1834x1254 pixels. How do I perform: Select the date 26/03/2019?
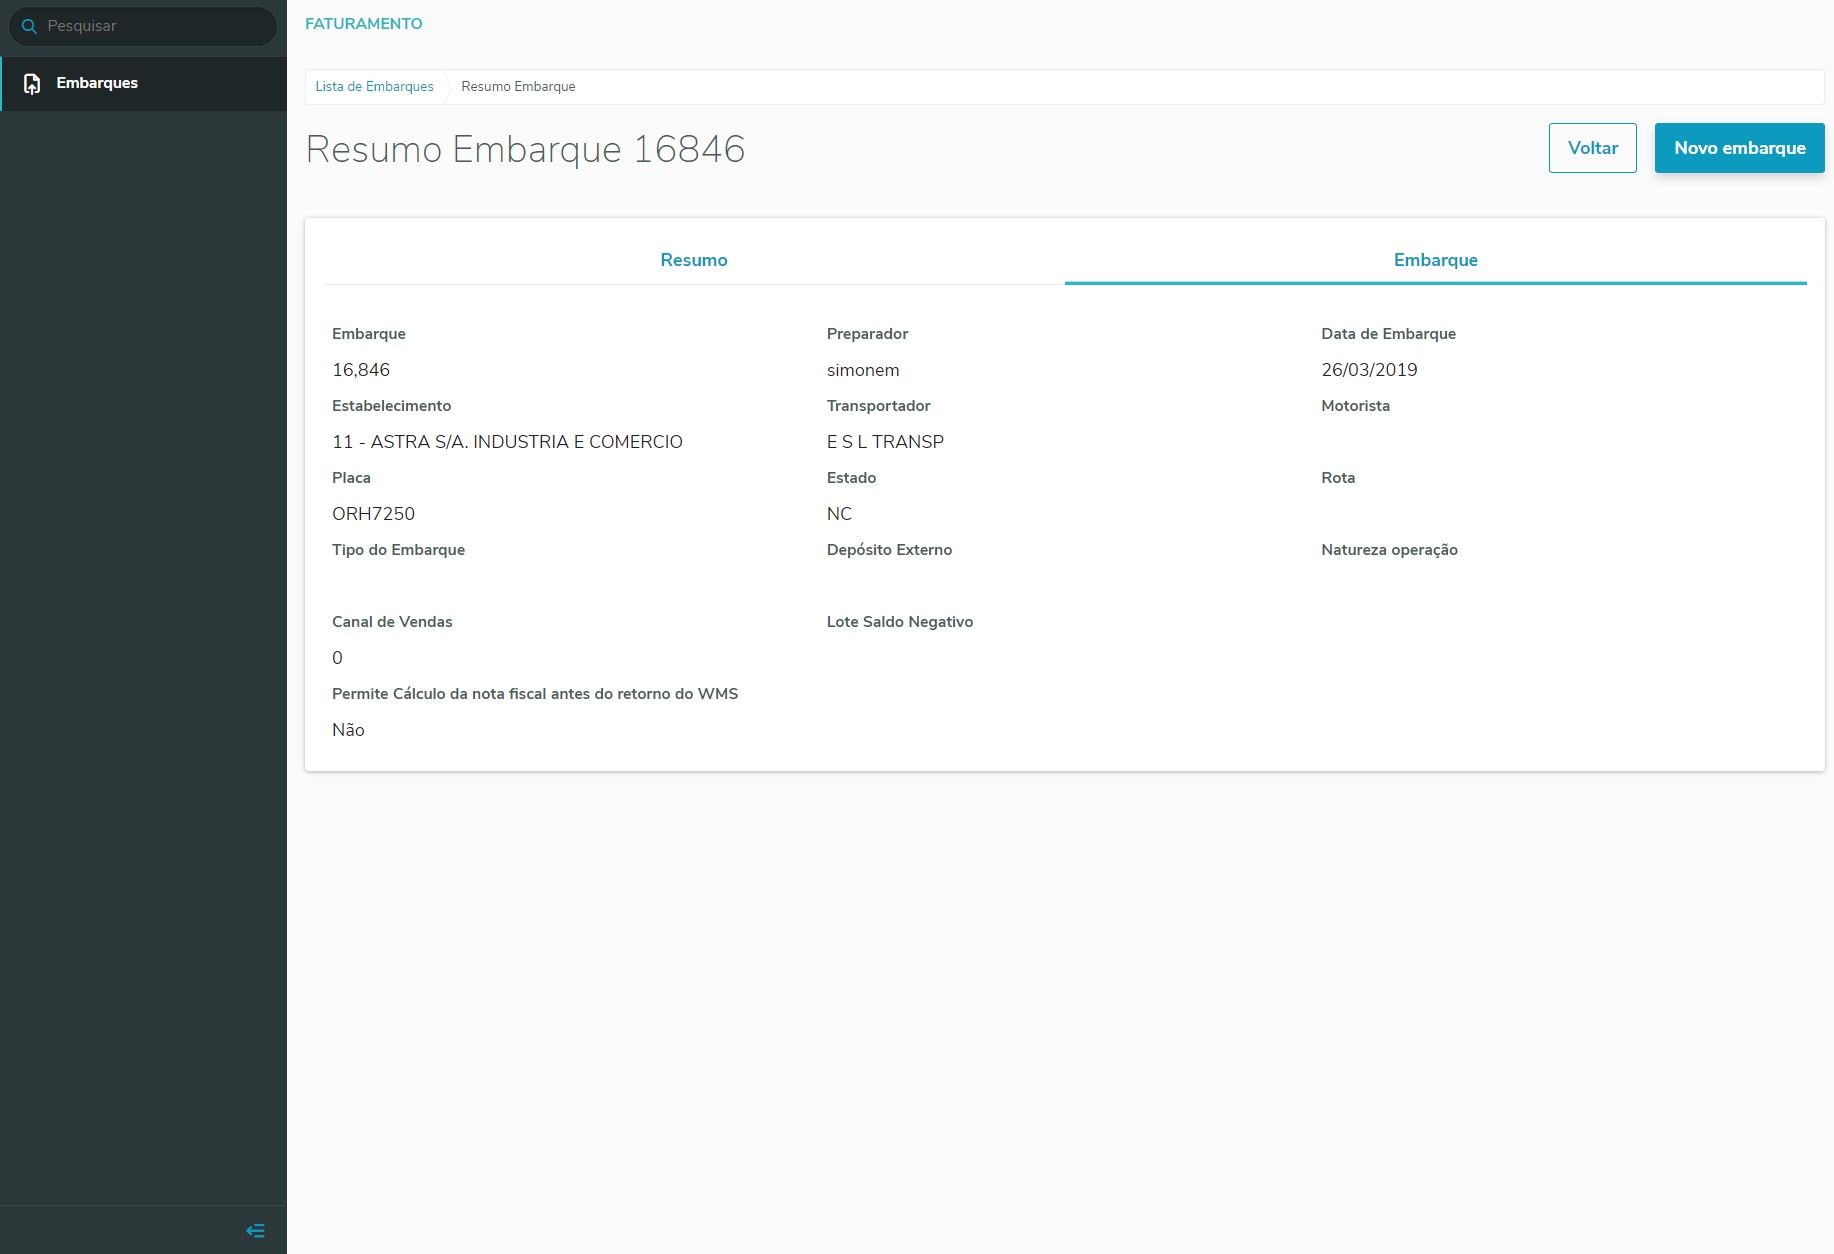[1369, 370]
